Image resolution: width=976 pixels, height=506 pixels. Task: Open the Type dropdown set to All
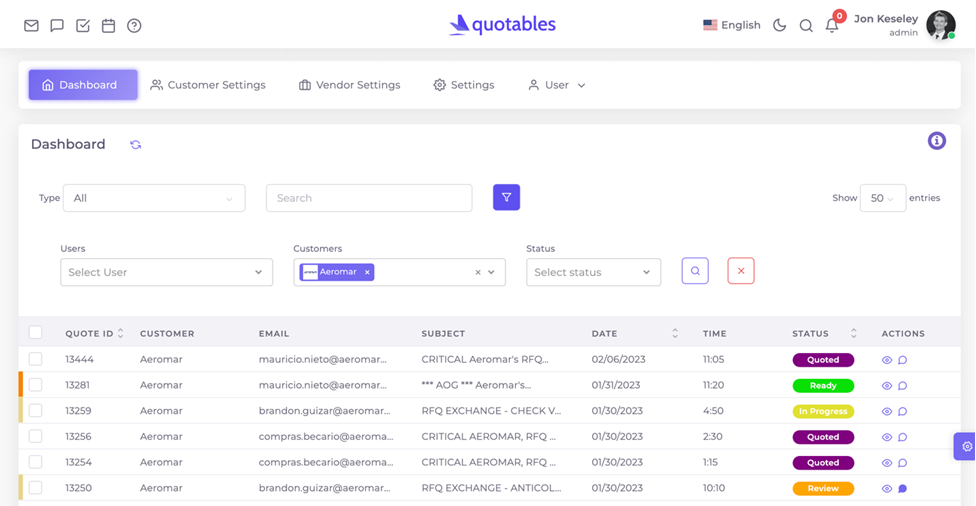tap(154, 198)
